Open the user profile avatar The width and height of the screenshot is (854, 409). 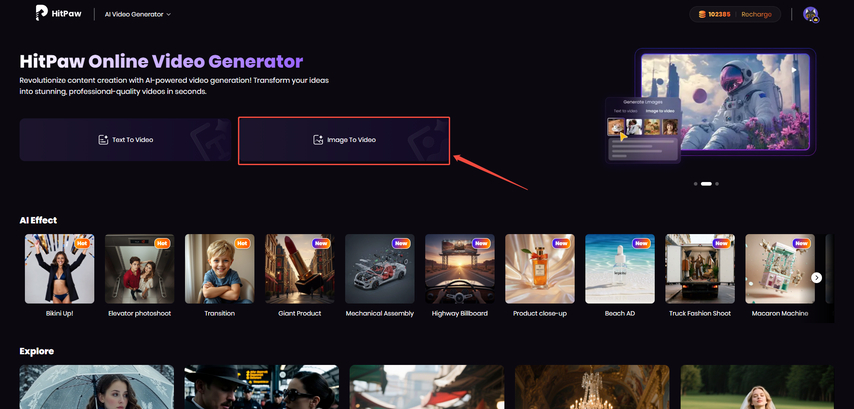tap(811, 15)
